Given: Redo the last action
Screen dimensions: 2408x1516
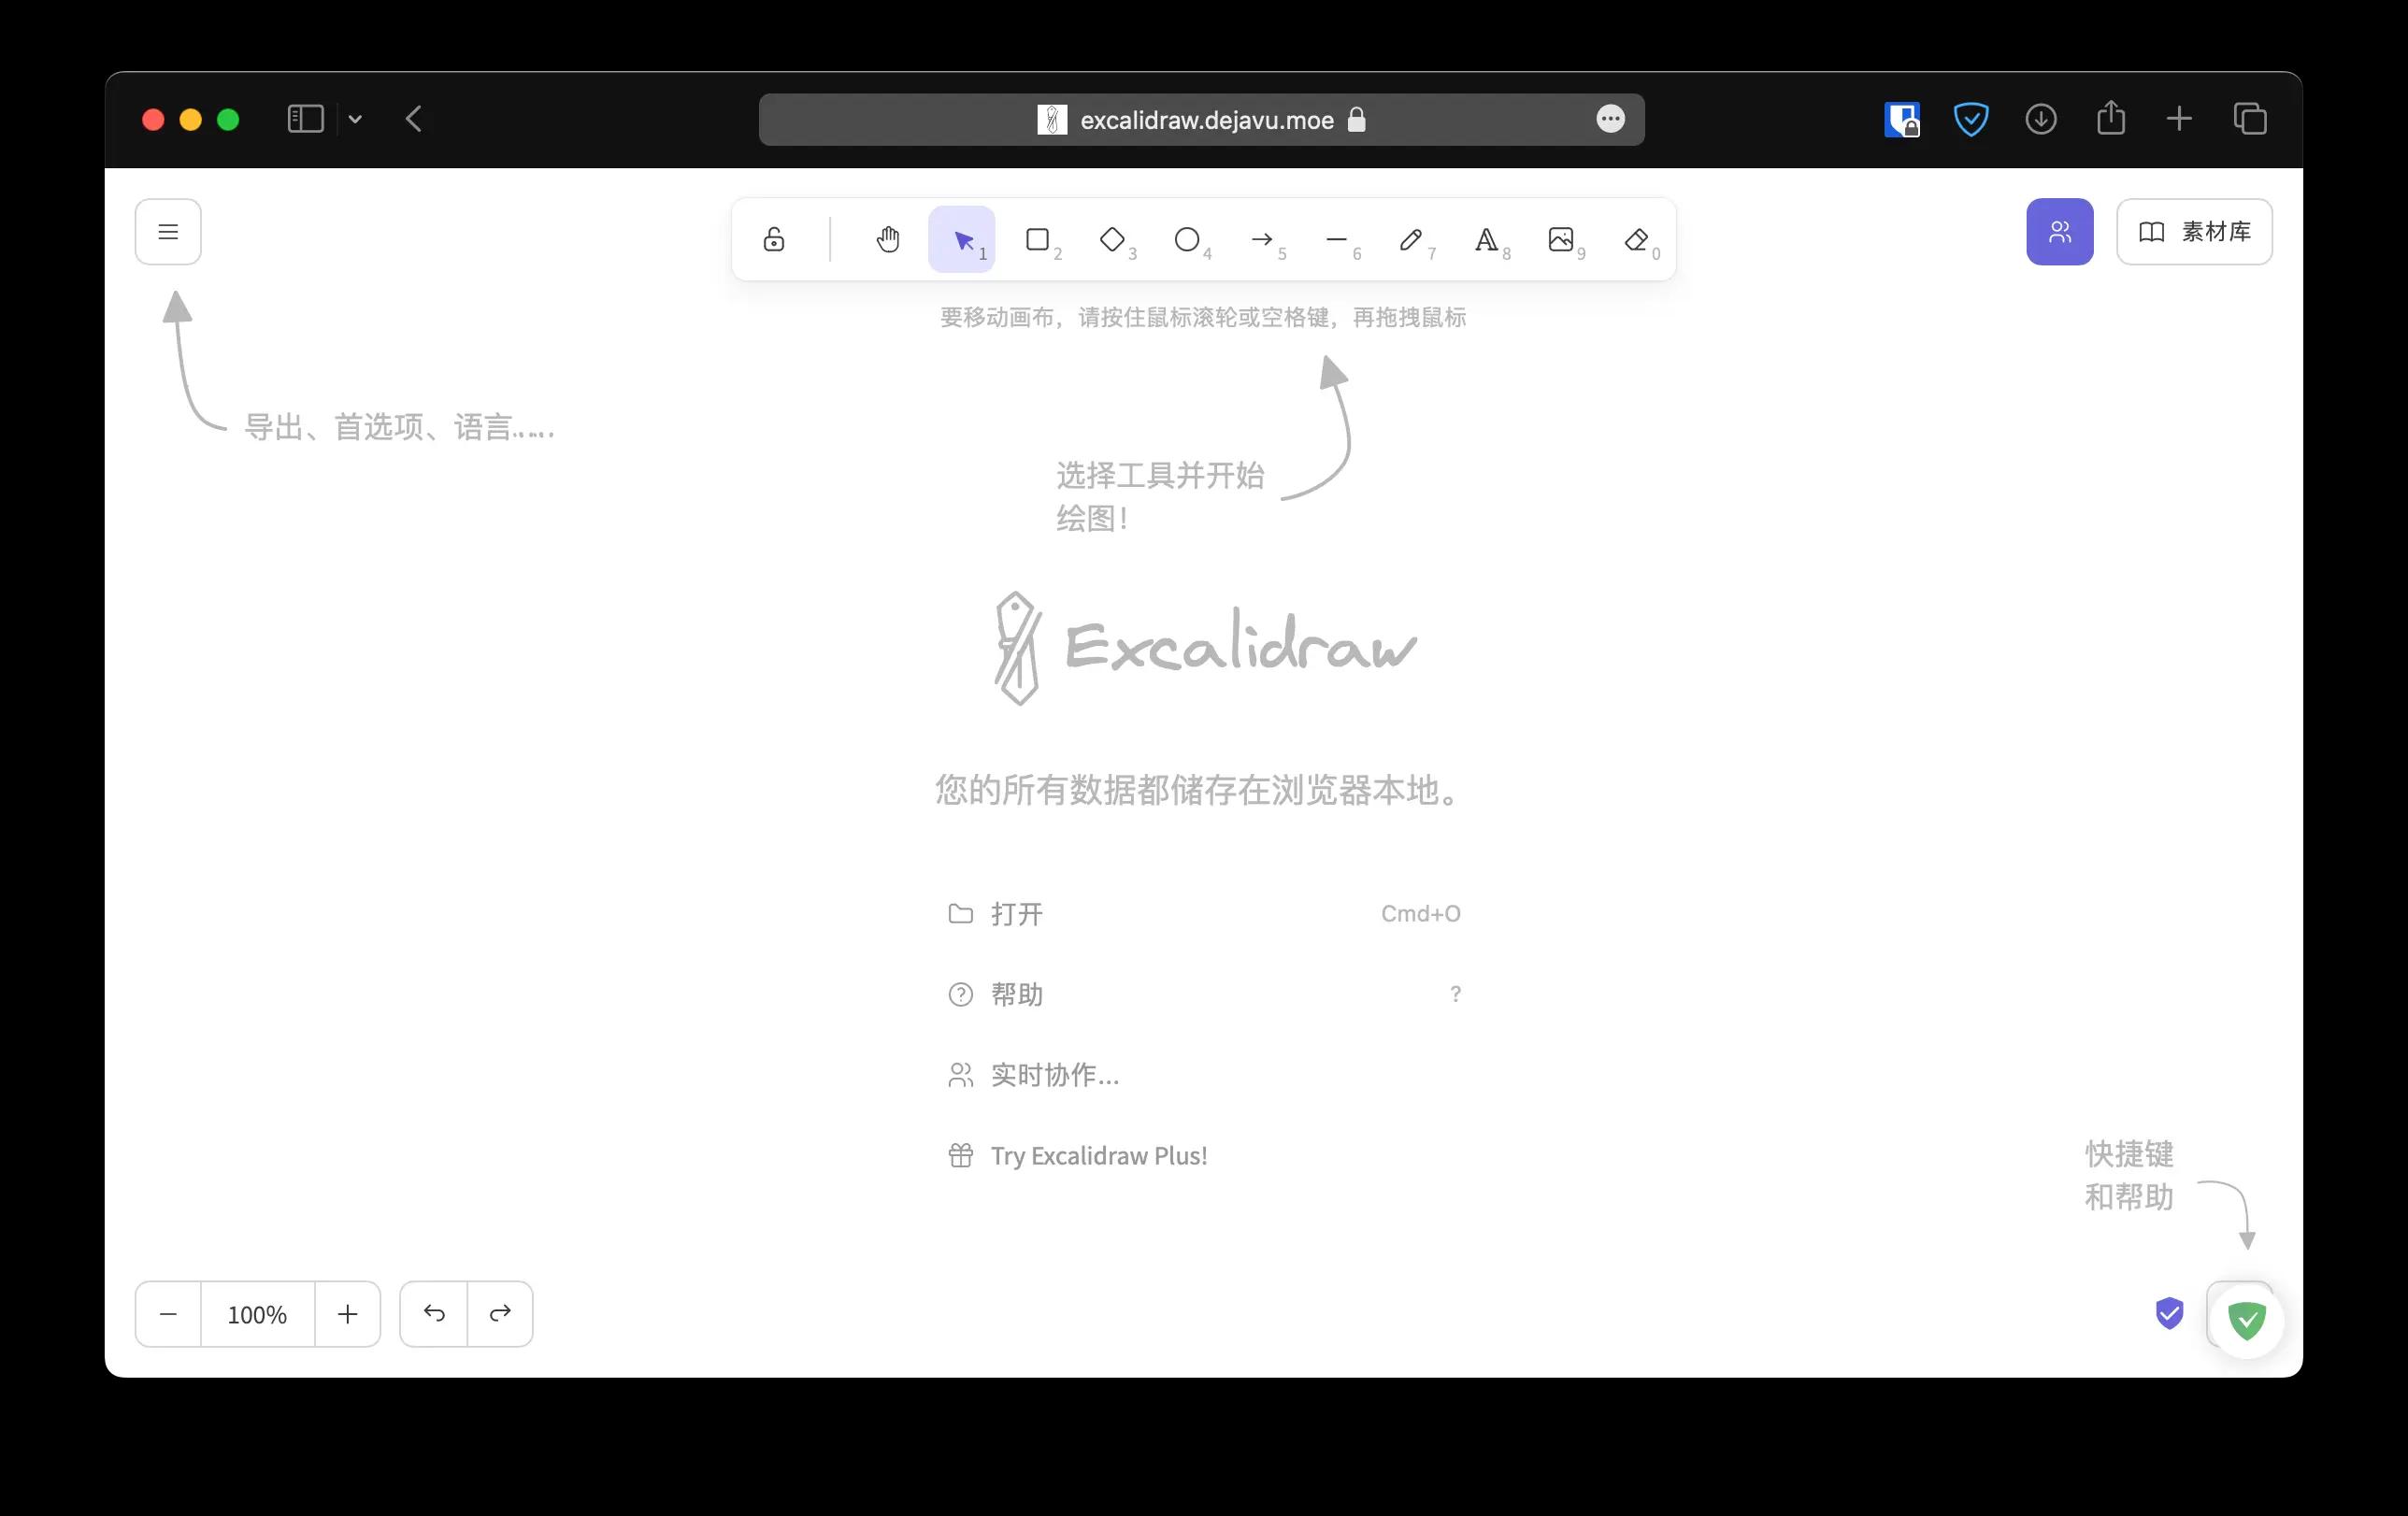Looking at the screenshot, I should click(500, 1314).
